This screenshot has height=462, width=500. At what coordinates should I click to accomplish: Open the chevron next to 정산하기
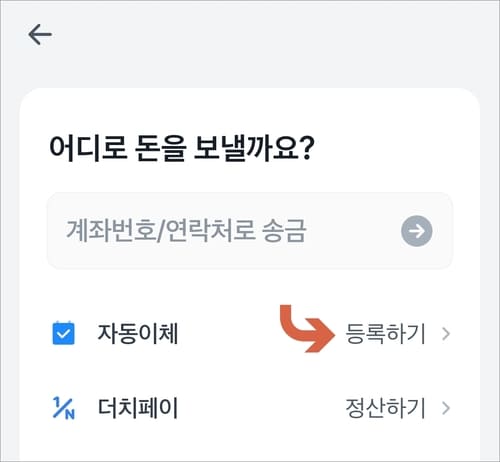446,408
